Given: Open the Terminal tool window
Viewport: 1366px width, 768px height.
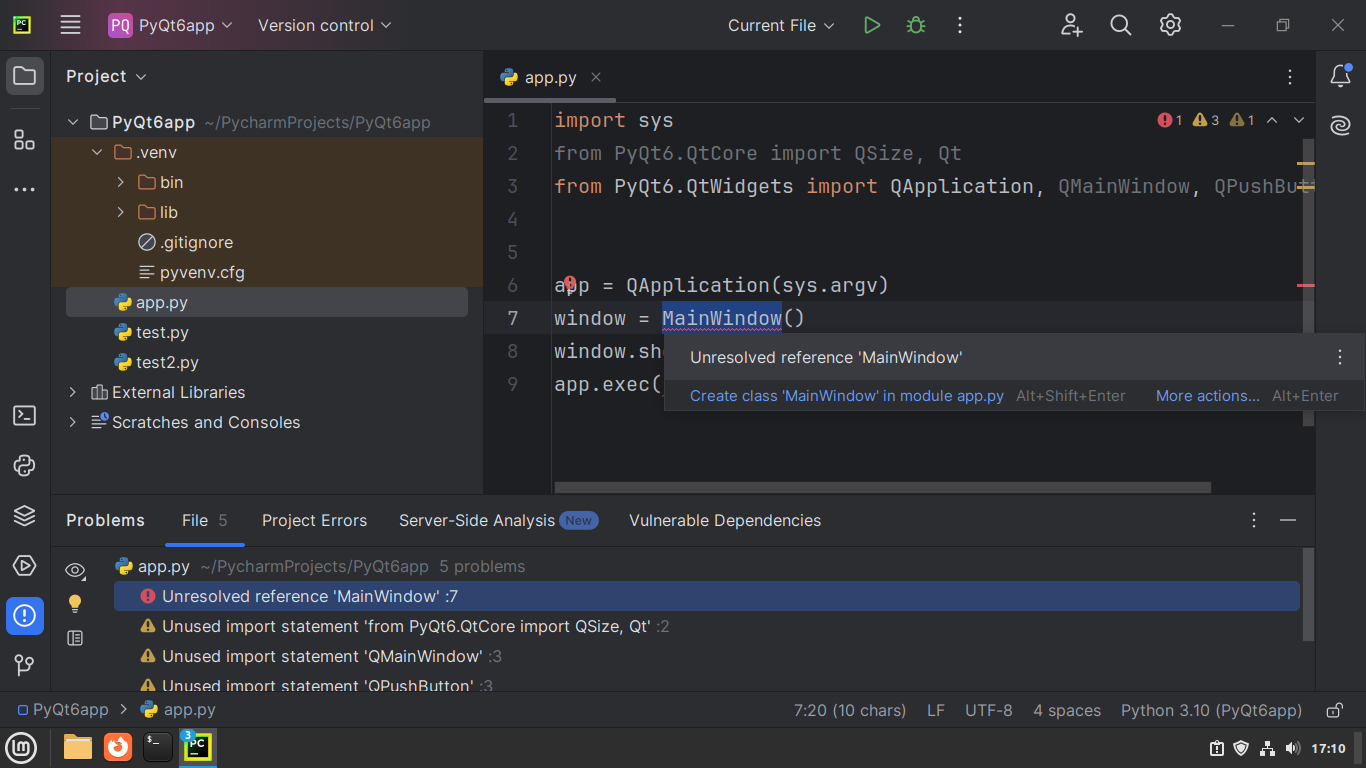Looking at the screenshot, I should coord(25,416).
